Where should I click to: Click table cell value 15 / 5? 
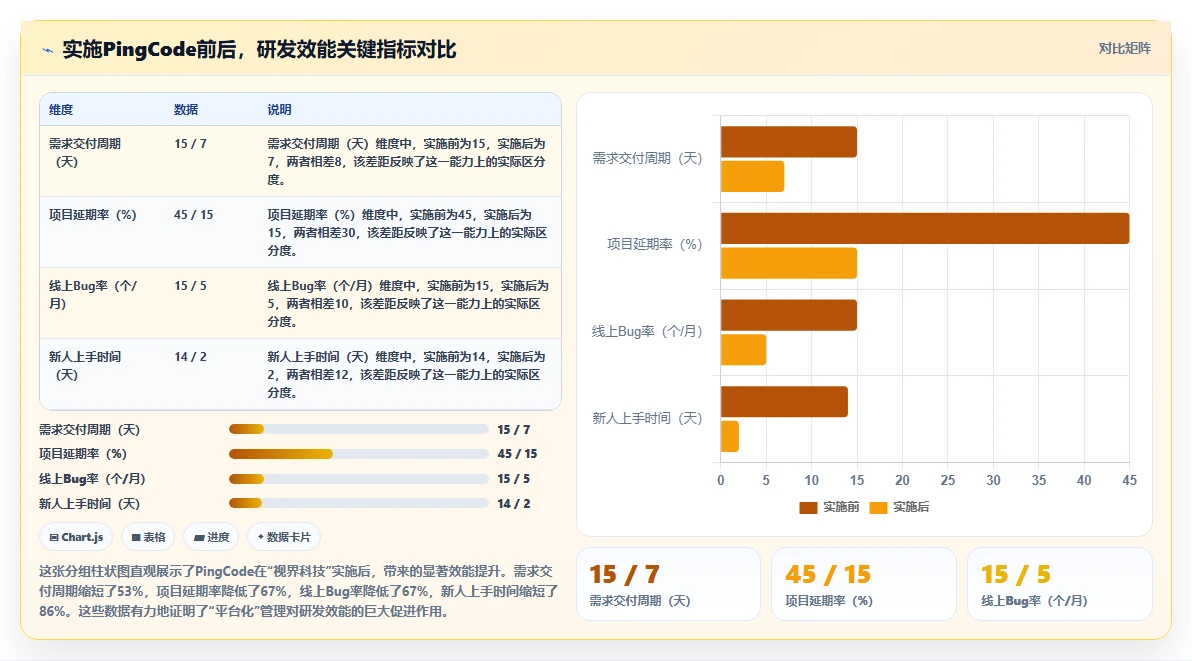[x=190, y=286]
